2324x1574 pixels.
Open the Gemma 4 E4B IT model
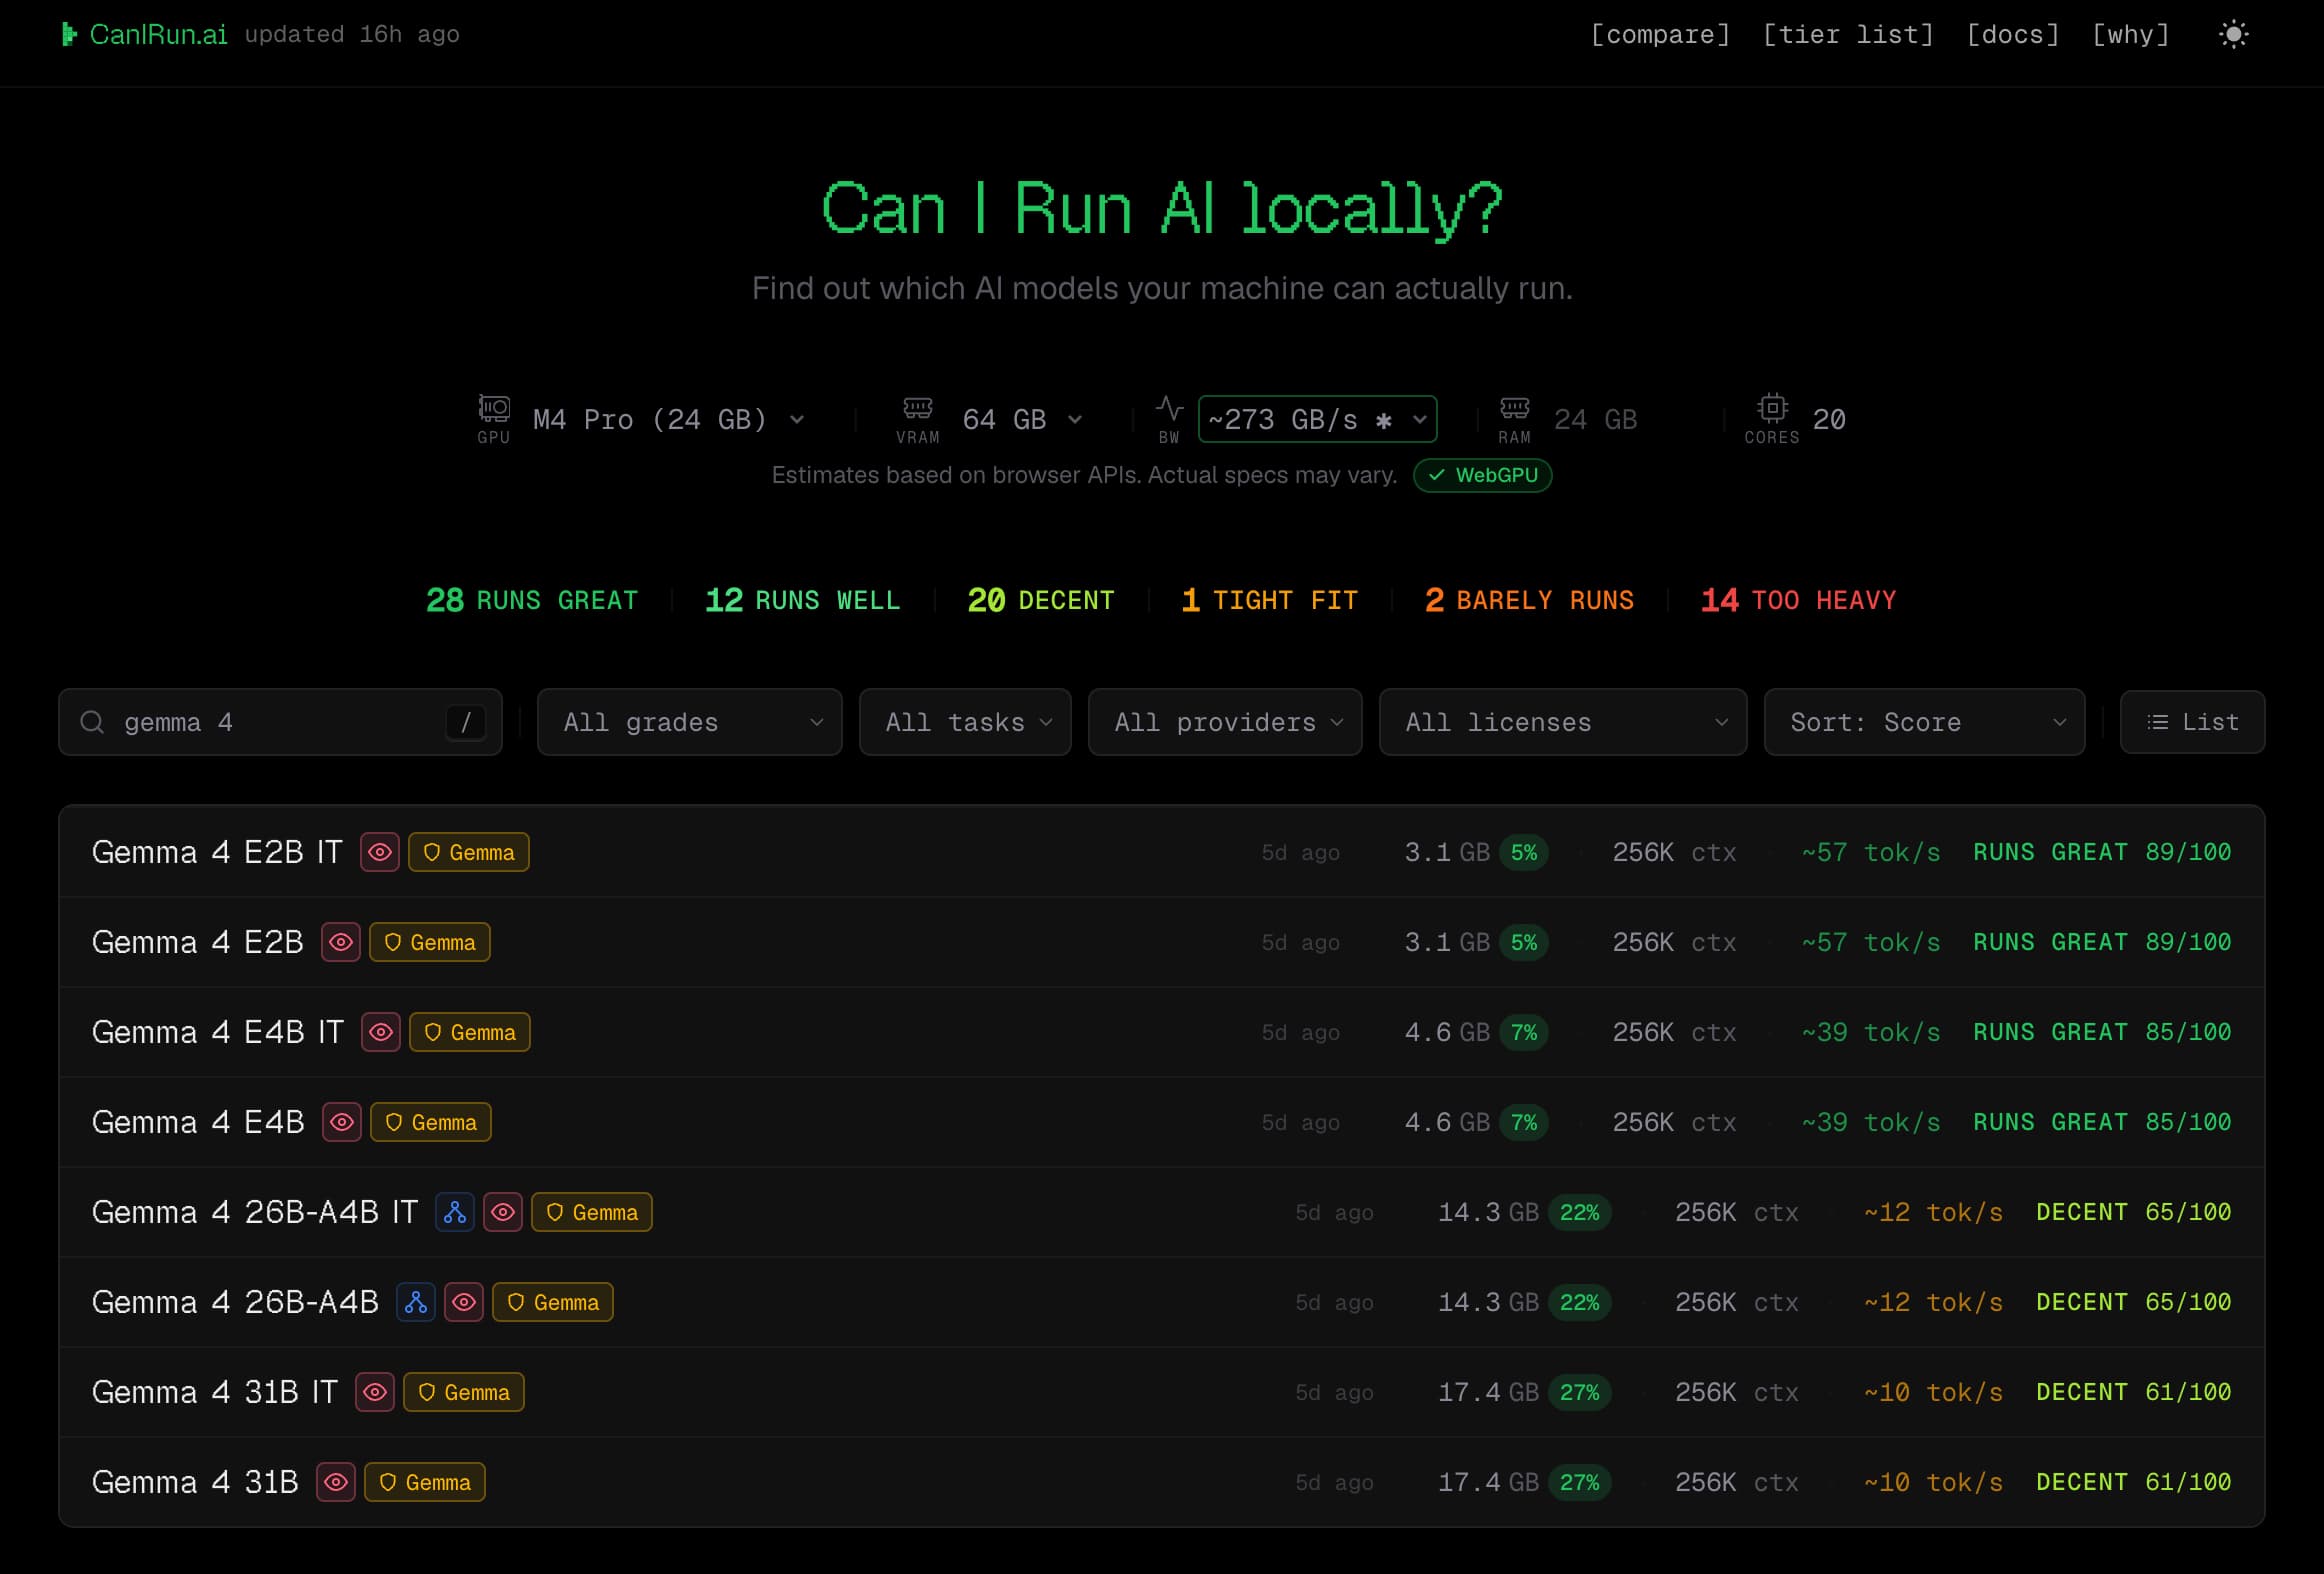(x=1161, y=1032)
